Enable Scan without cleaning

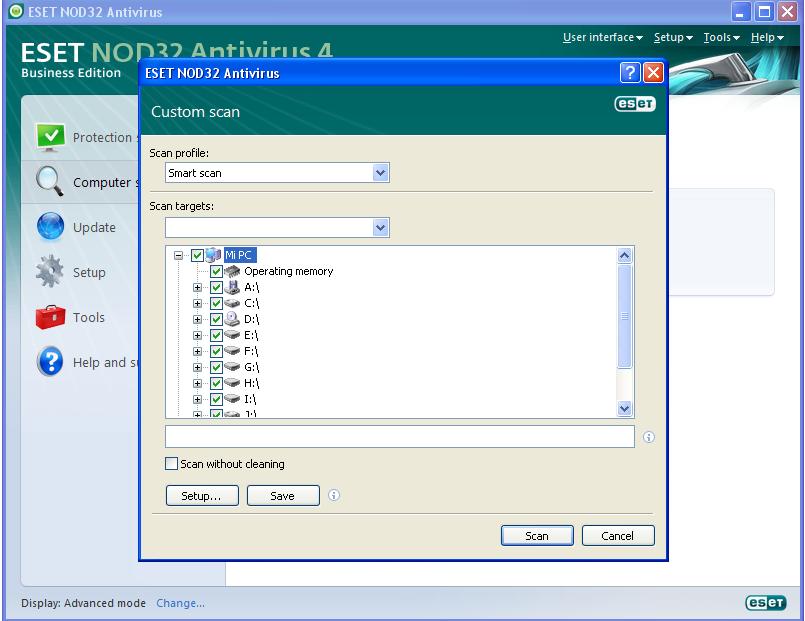click(171, 463)
